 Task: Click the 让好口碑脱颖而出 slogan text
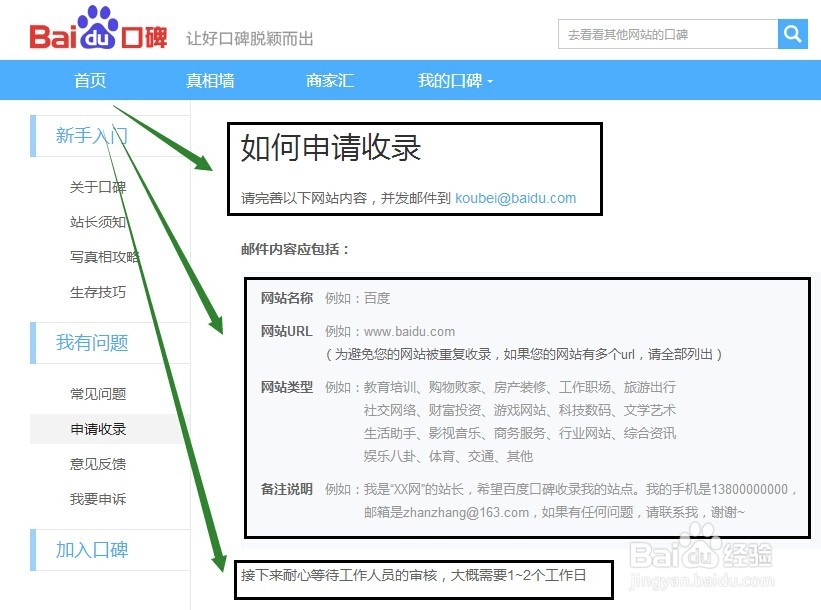250,39
